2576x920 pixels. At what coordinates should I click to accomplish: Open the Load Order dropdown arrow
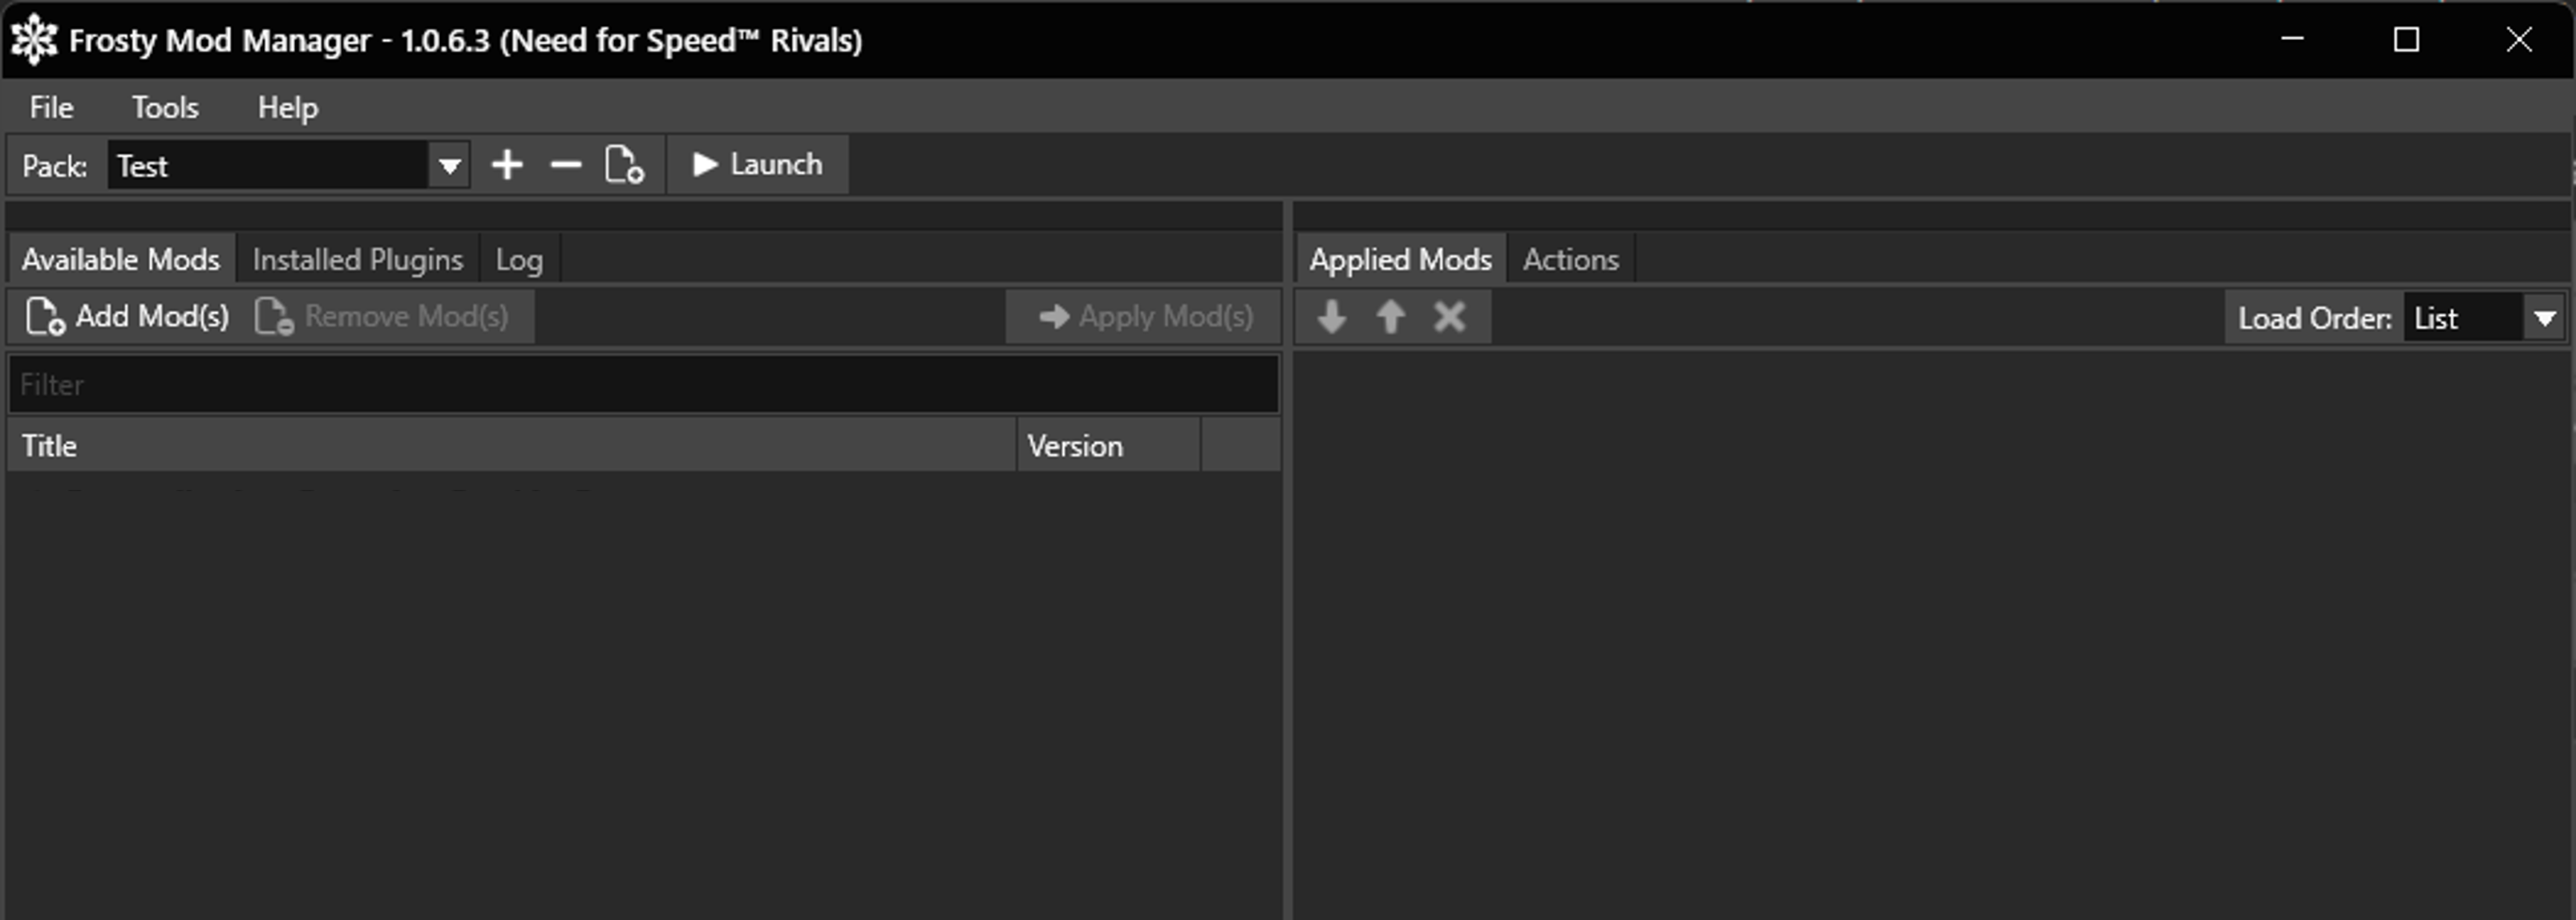click(2544, 319)
